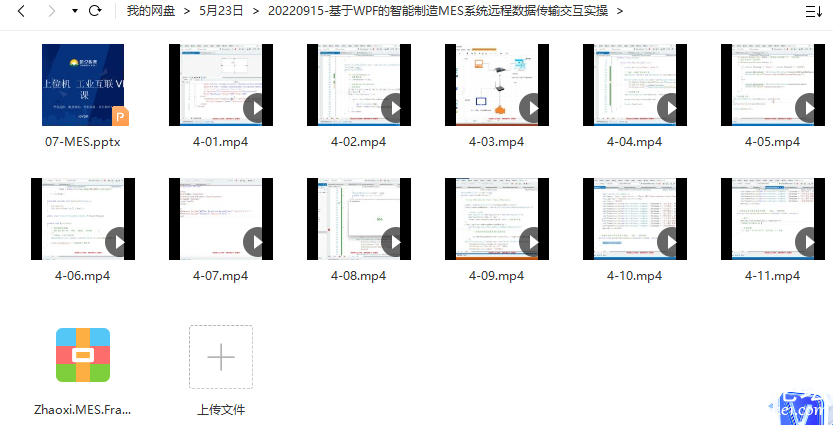Click the 4-11.mp4 file name label
Image resolution: width=833 pixels, height=425 pixels.
pyautogui.click(x=773, y=276)
